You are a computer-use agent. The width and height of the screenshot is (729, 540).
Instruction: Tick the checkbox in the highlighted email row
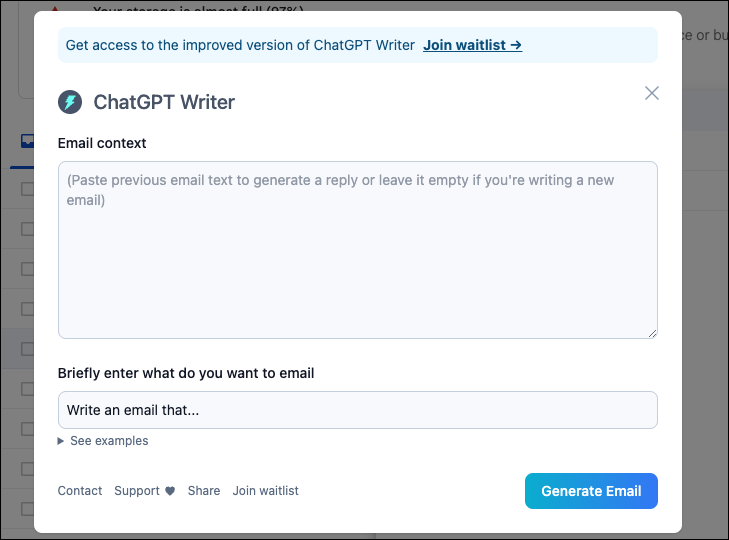27,349
